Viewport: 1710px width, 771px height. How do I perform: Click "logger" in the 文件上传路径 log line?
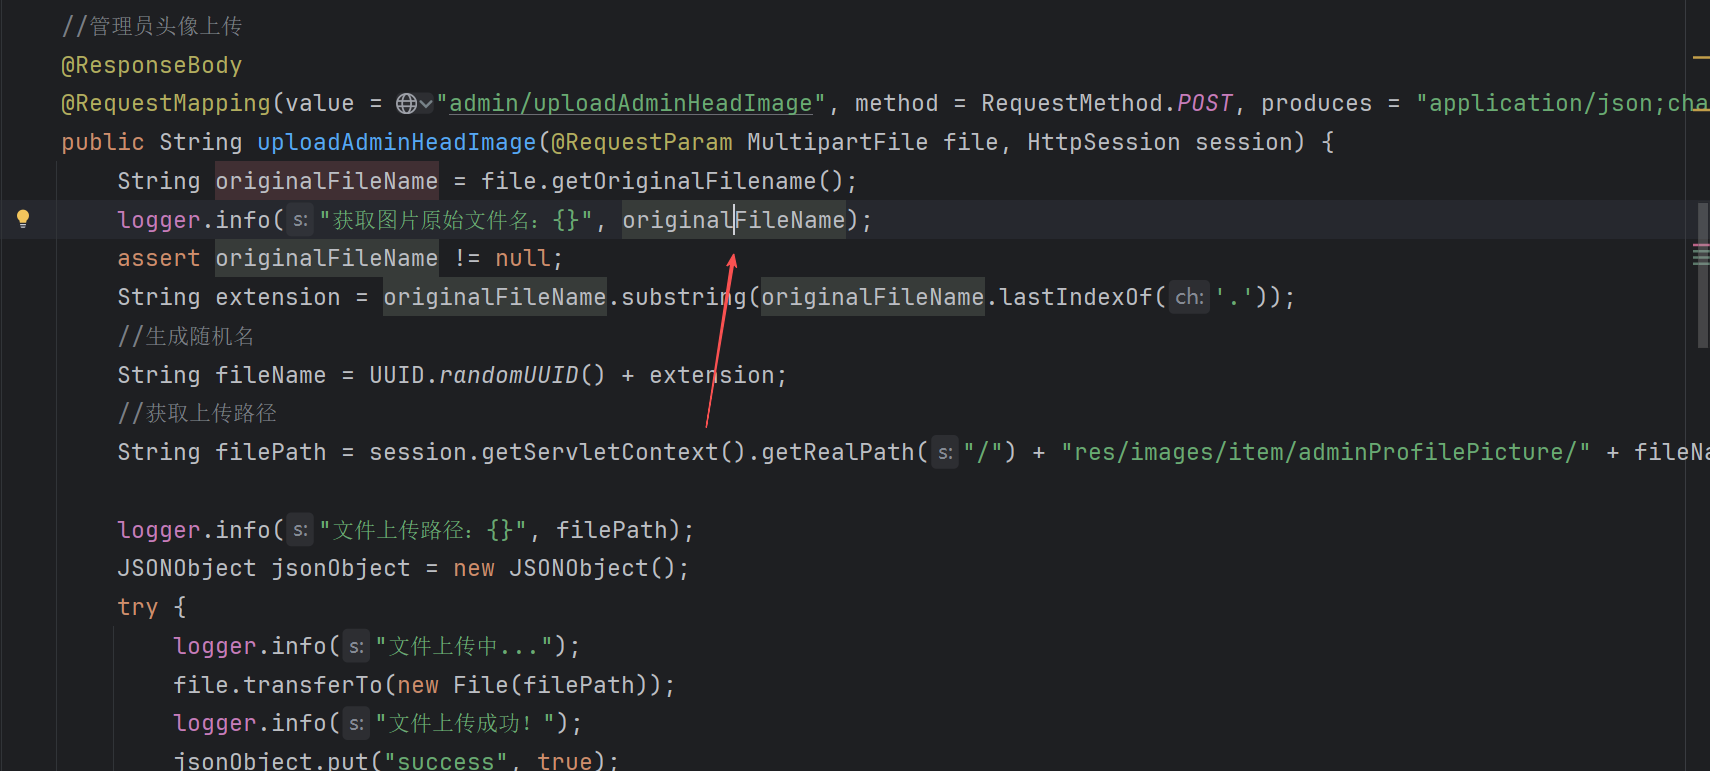(159, 530)
